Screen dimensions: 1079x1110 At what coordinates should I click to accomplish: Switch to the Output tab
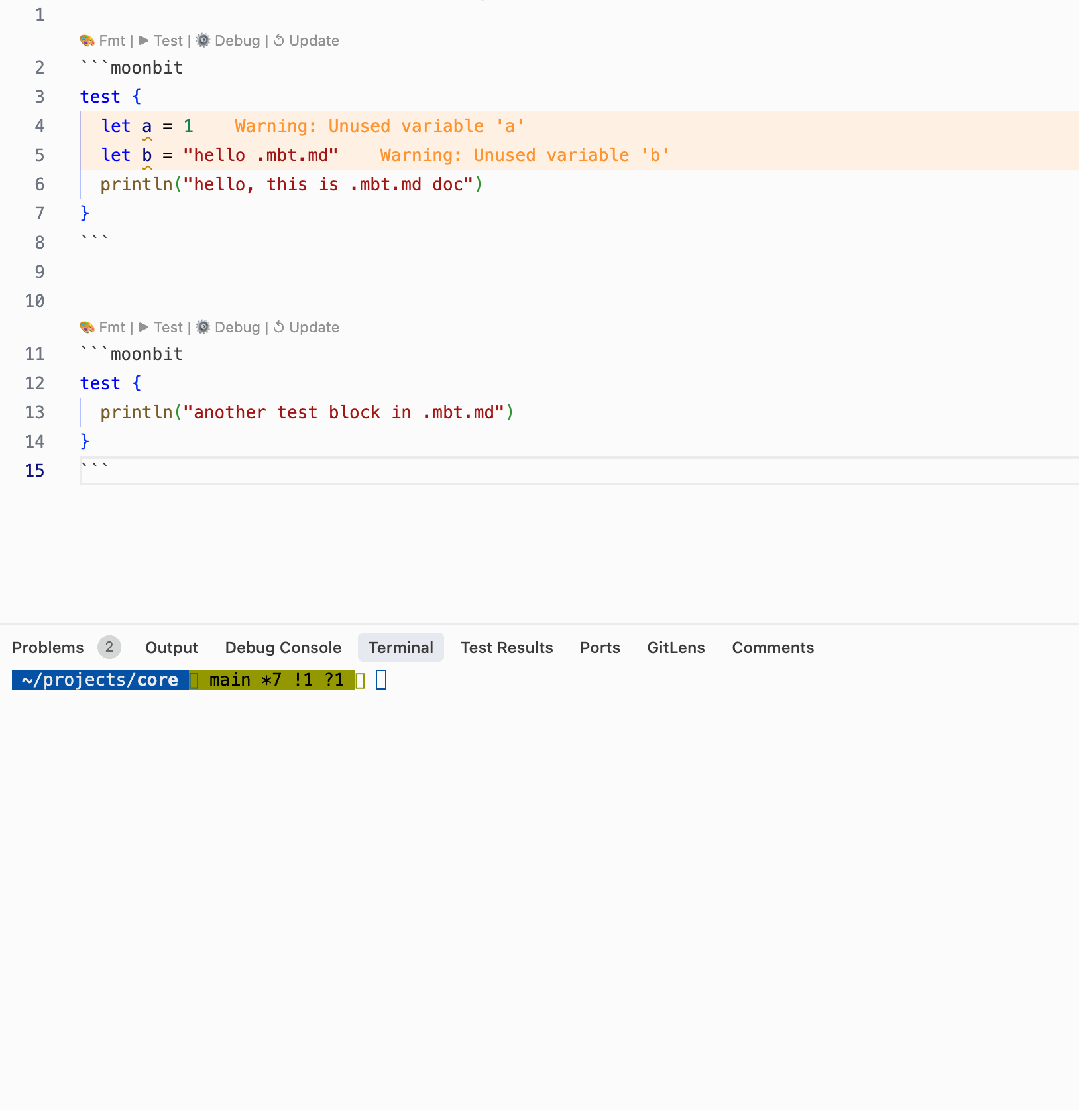pos(171,648)
